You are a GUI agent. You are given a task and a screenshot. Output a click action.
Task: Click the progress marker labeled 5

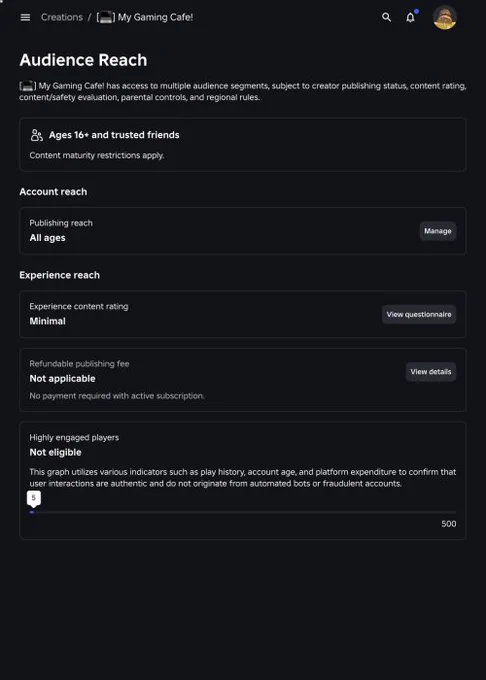tap(34, 498)
